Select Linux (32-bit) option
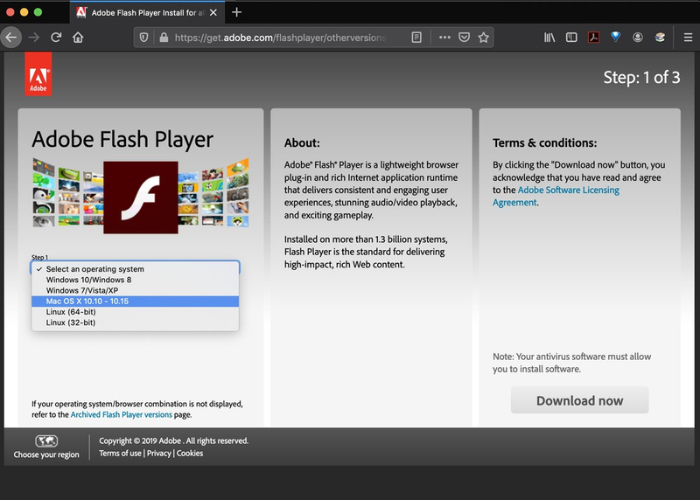Screen dimensions: 700x500 (135, 322)
